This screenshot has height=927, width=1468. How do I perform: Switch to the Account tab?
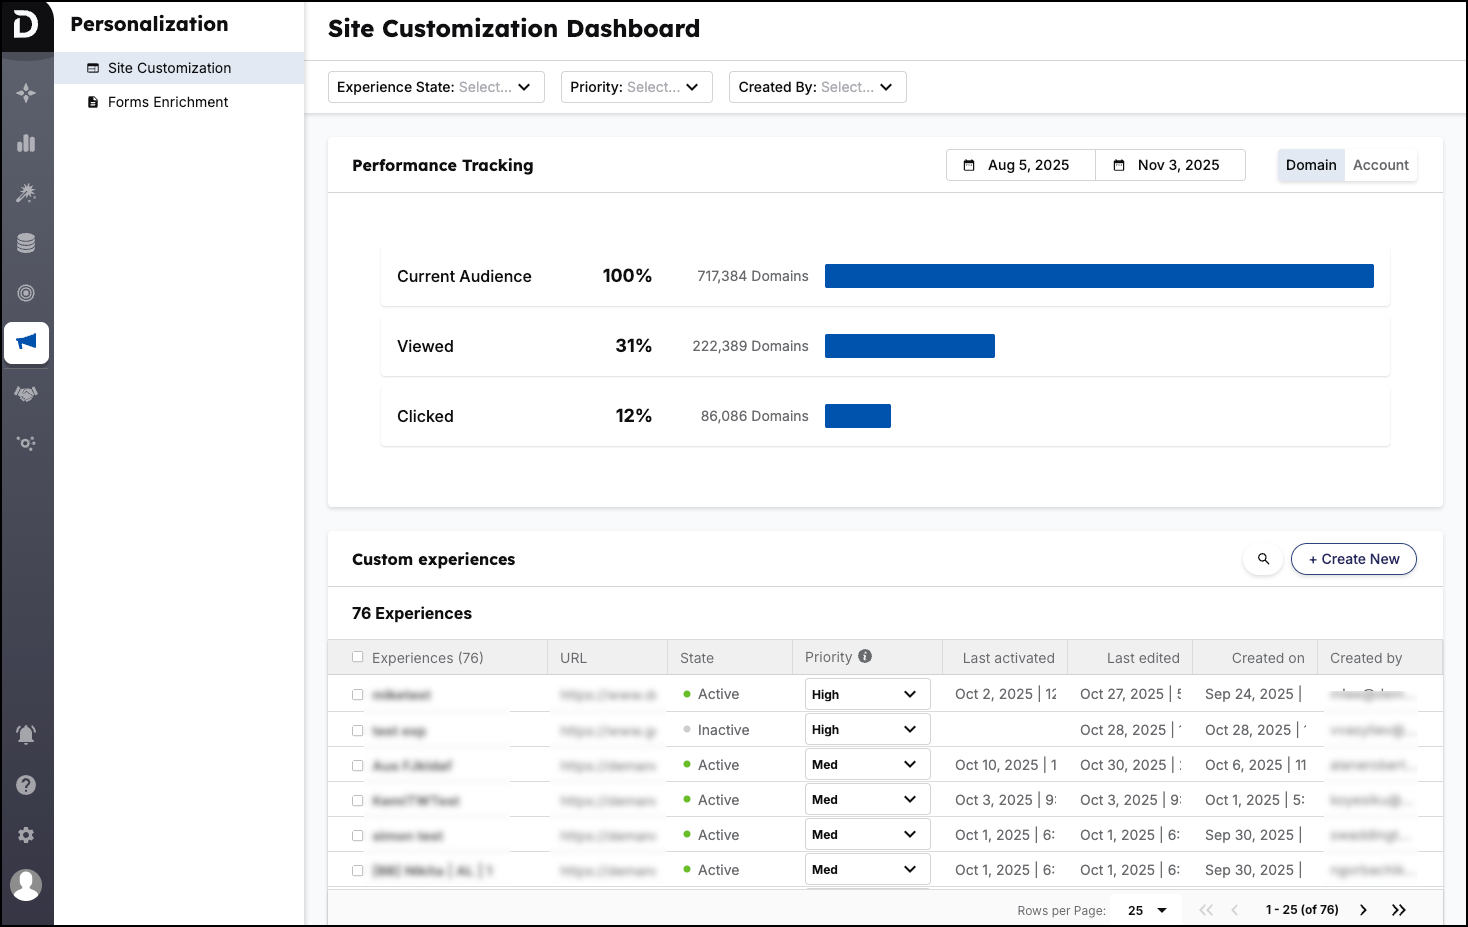(x=1380, y=165)
